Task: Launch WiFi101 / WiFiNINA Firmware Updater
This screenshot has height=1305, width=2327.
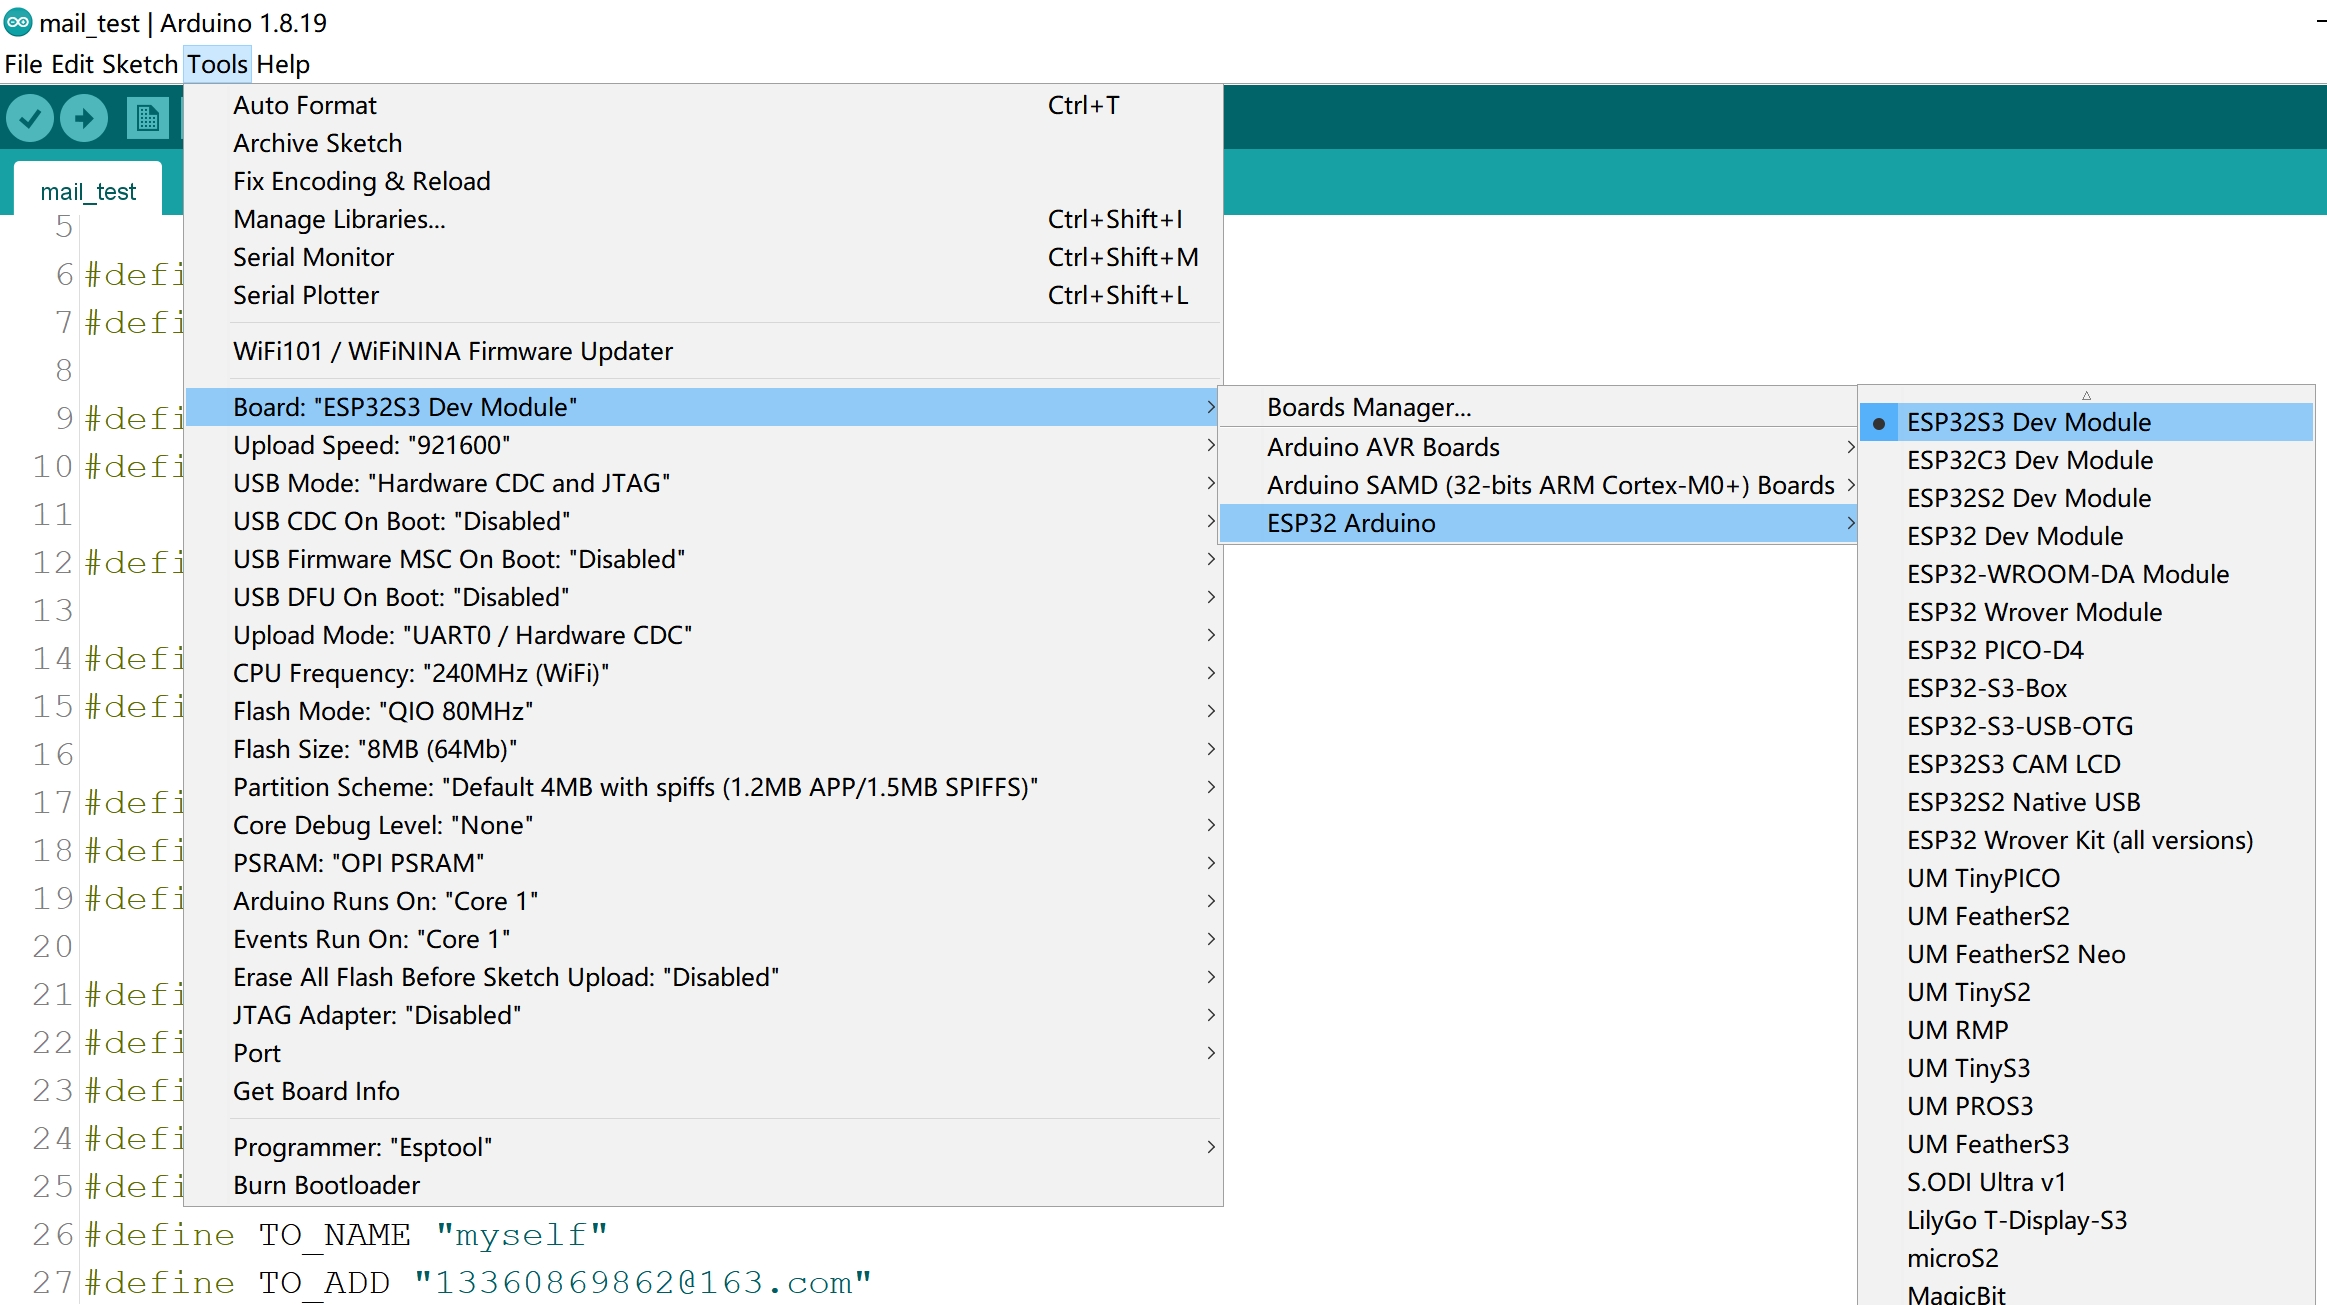Action: coord(704,351)
